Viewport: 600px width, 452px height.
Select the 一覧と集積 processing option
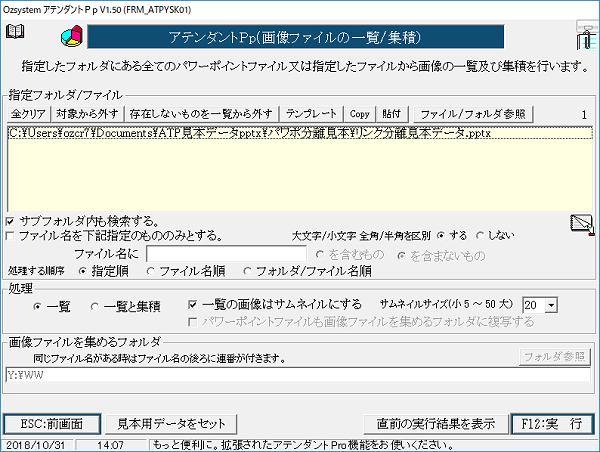coord(95,306)
